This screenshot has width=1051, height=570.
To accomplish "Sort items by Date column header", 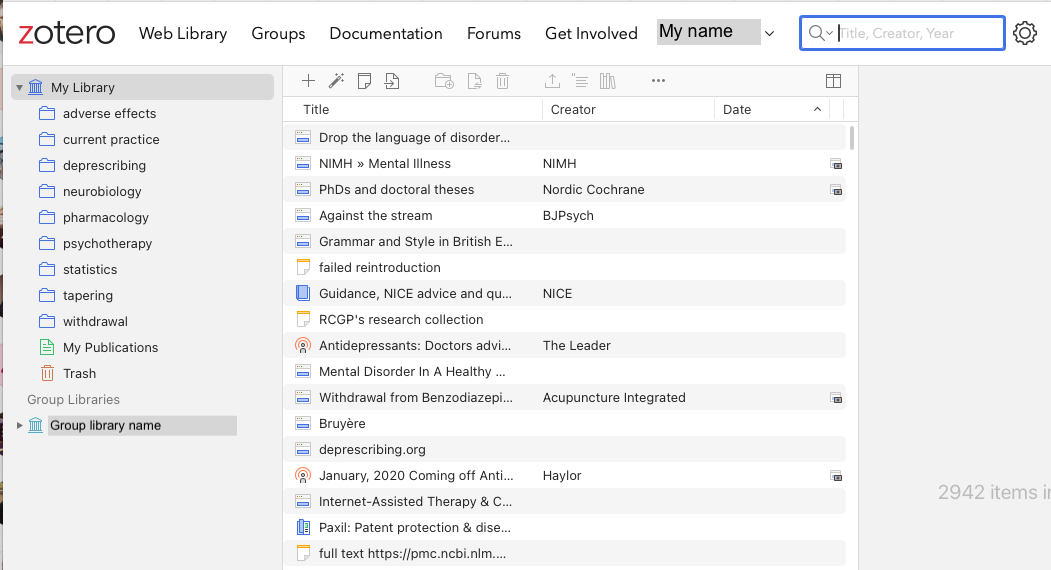I will click(771, 109).
